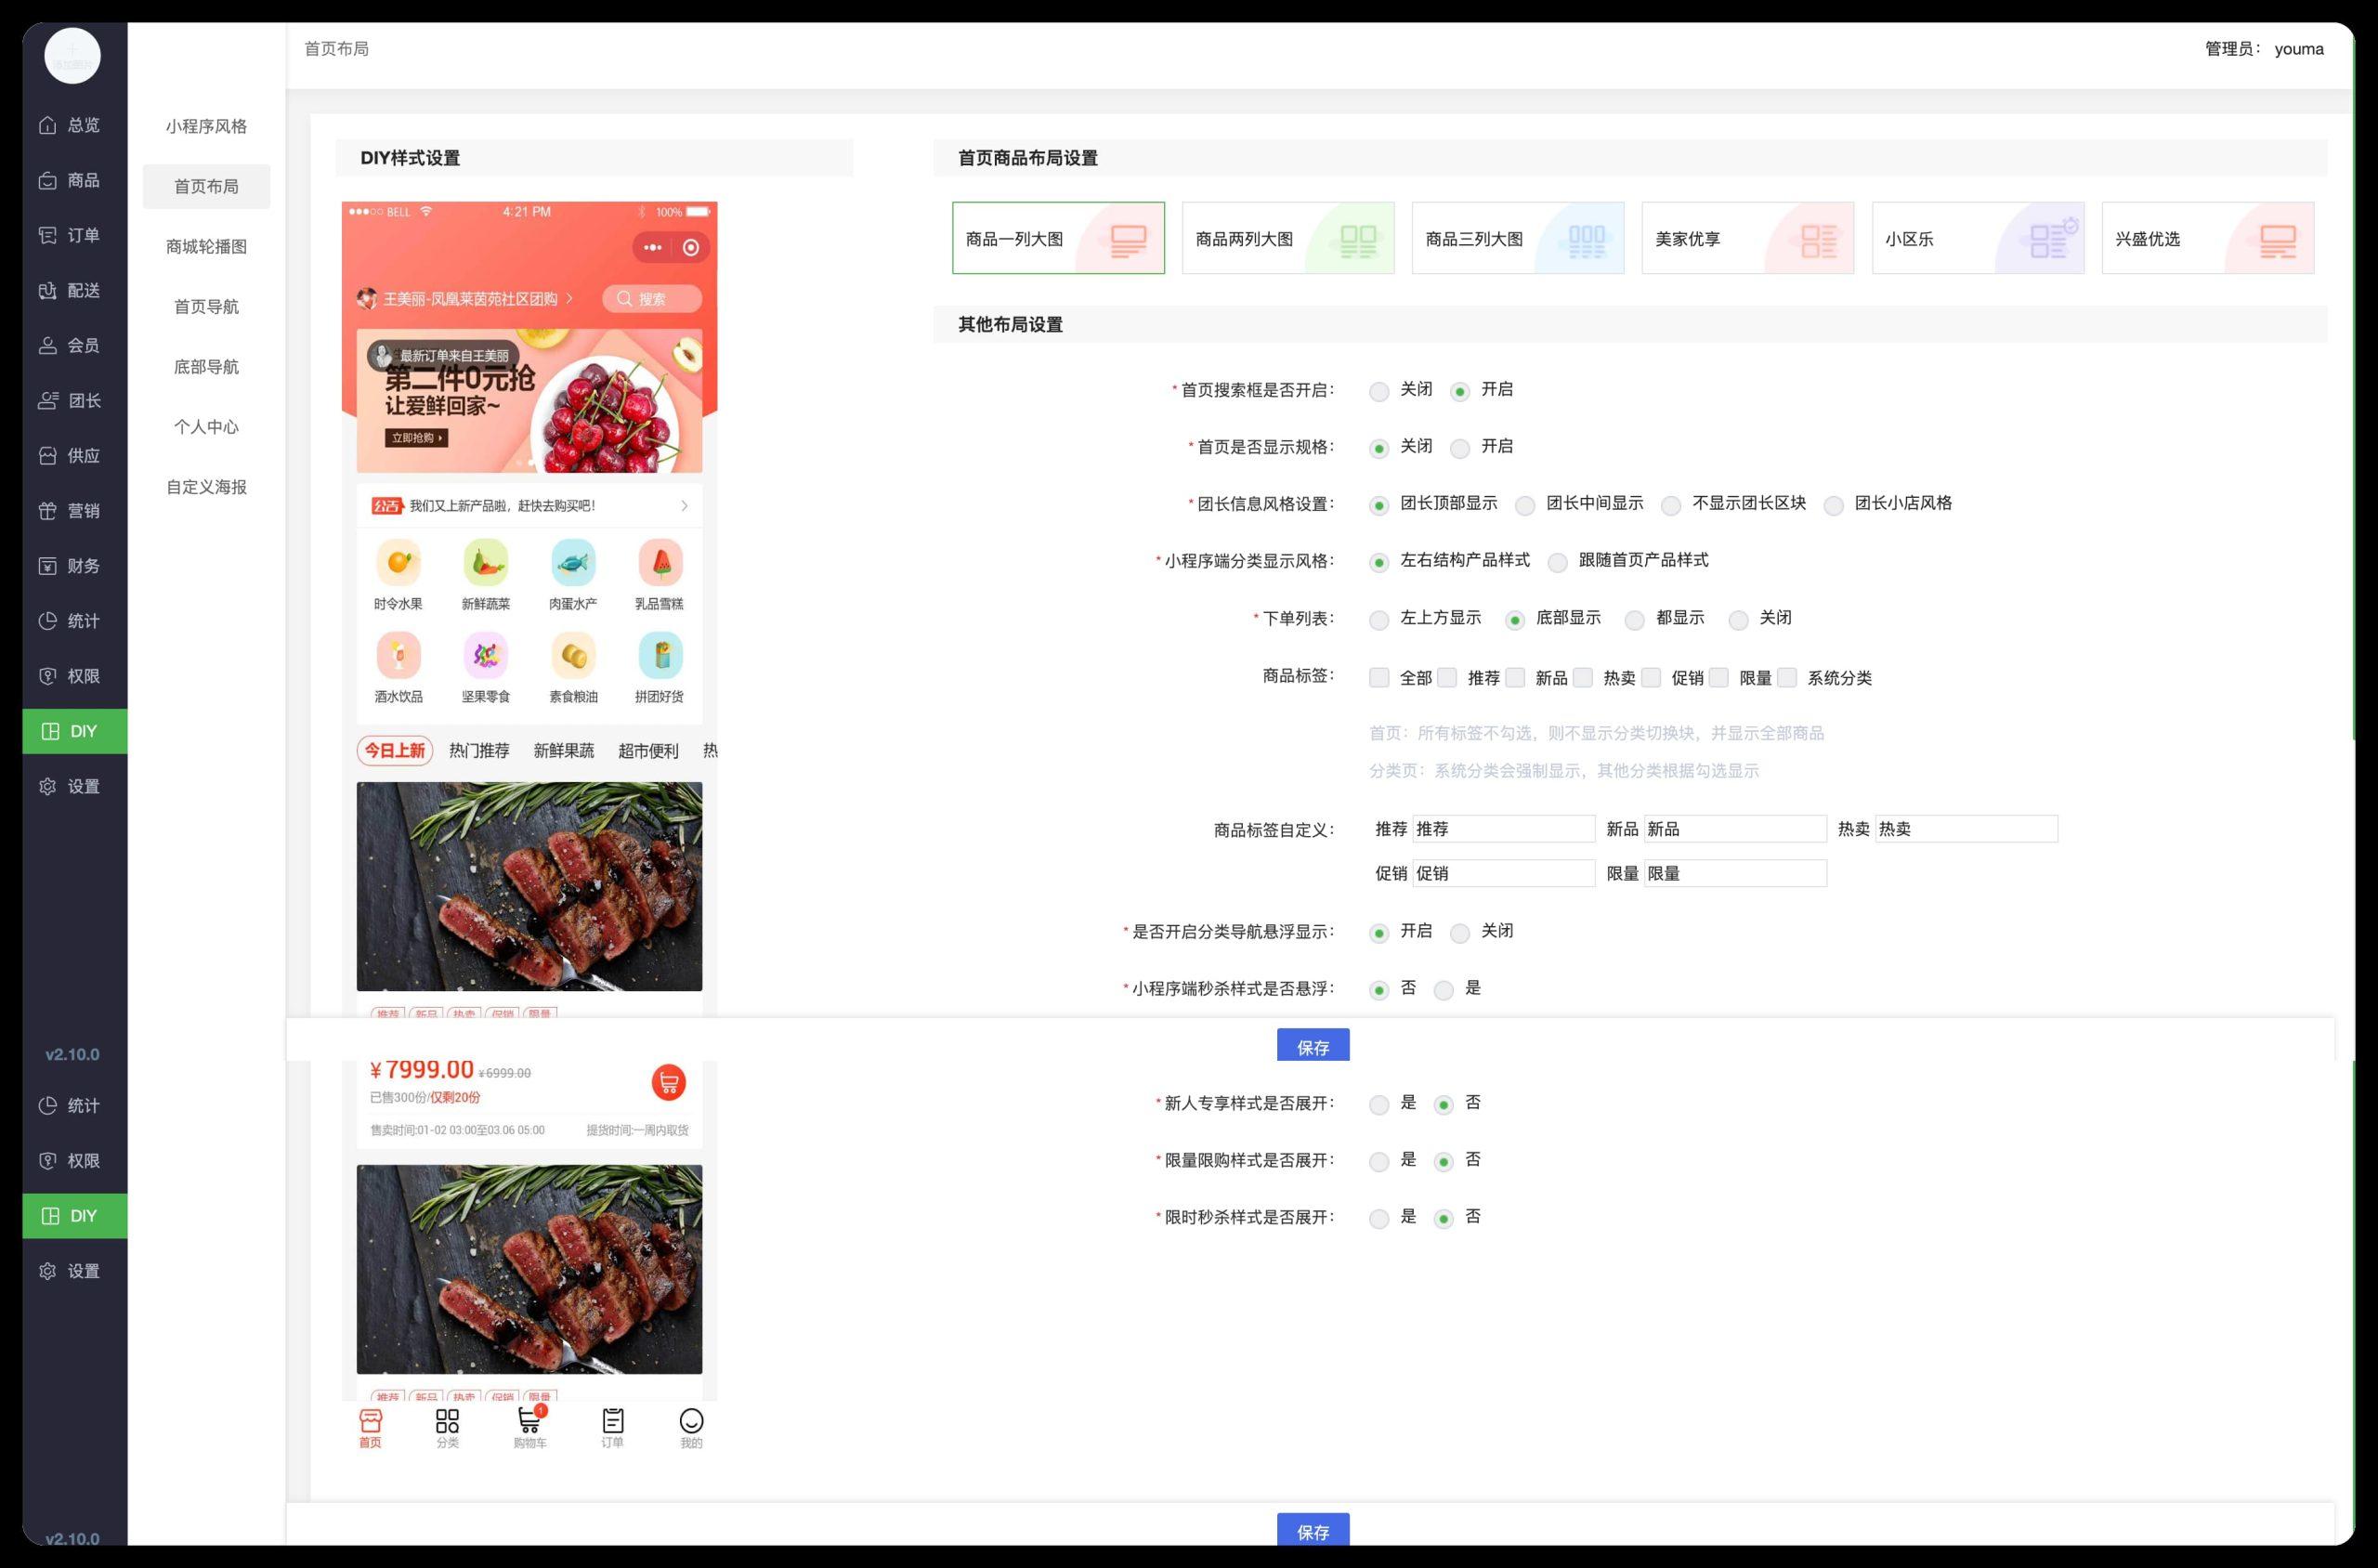Click the 购物车 cart icon in bottom nav
This screenshot has width=2378, height=1568.
point(528,1421)
